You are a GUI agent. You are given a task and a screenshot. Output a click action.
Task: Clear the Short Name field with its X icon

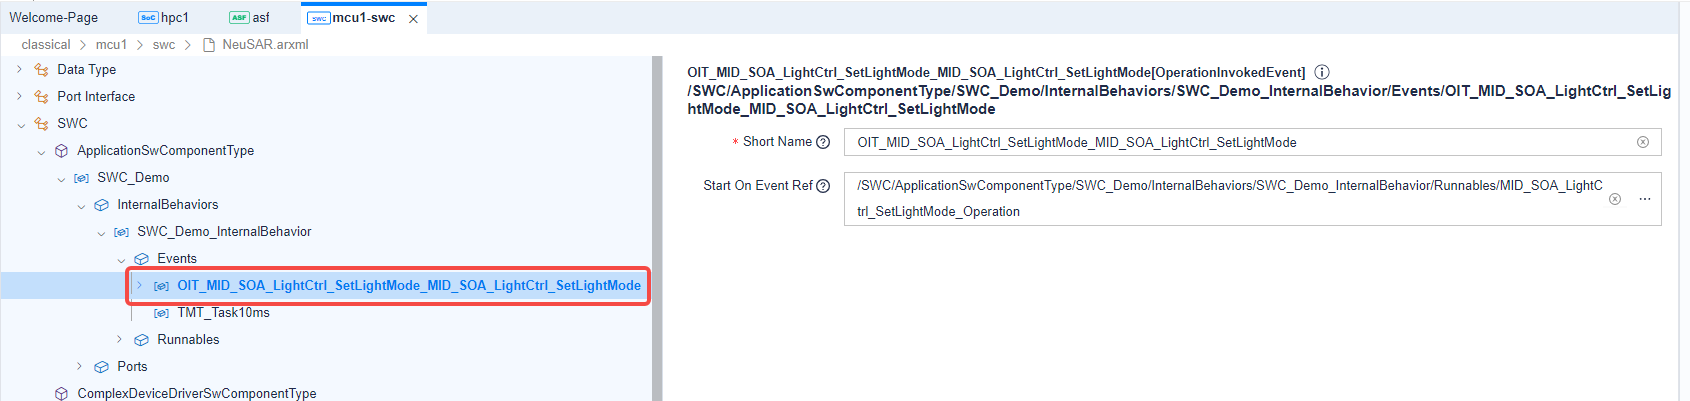[x=1642, y=142]
